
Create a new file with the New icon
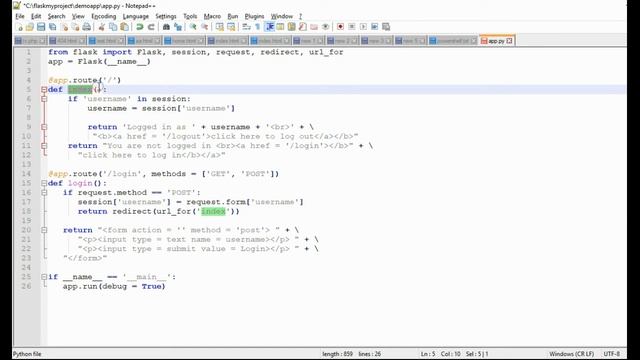point(19,27)
